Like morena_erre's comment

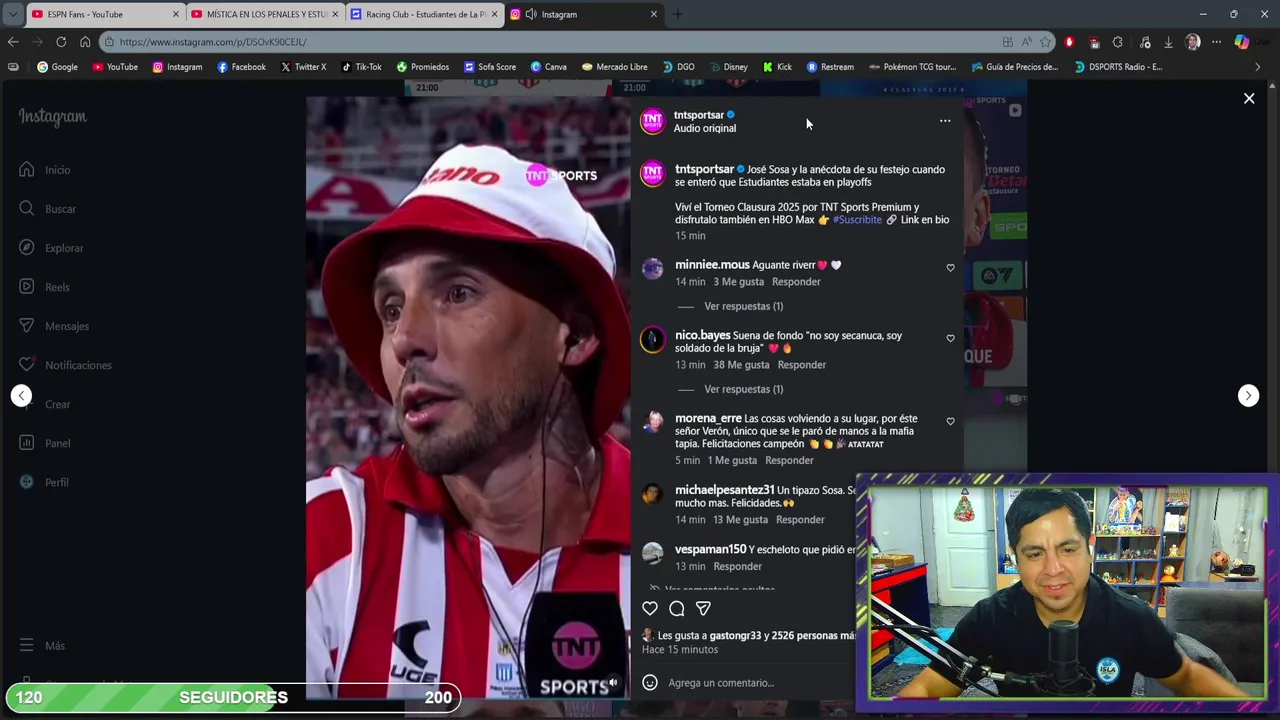pos(950,421)
